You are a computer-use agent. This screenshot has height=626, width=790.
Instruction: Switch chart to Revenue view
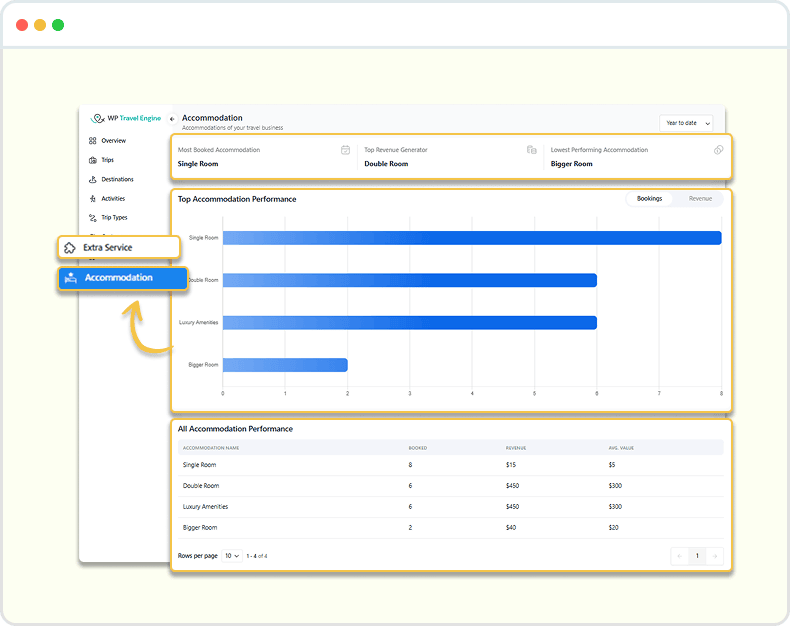(700, 199)
